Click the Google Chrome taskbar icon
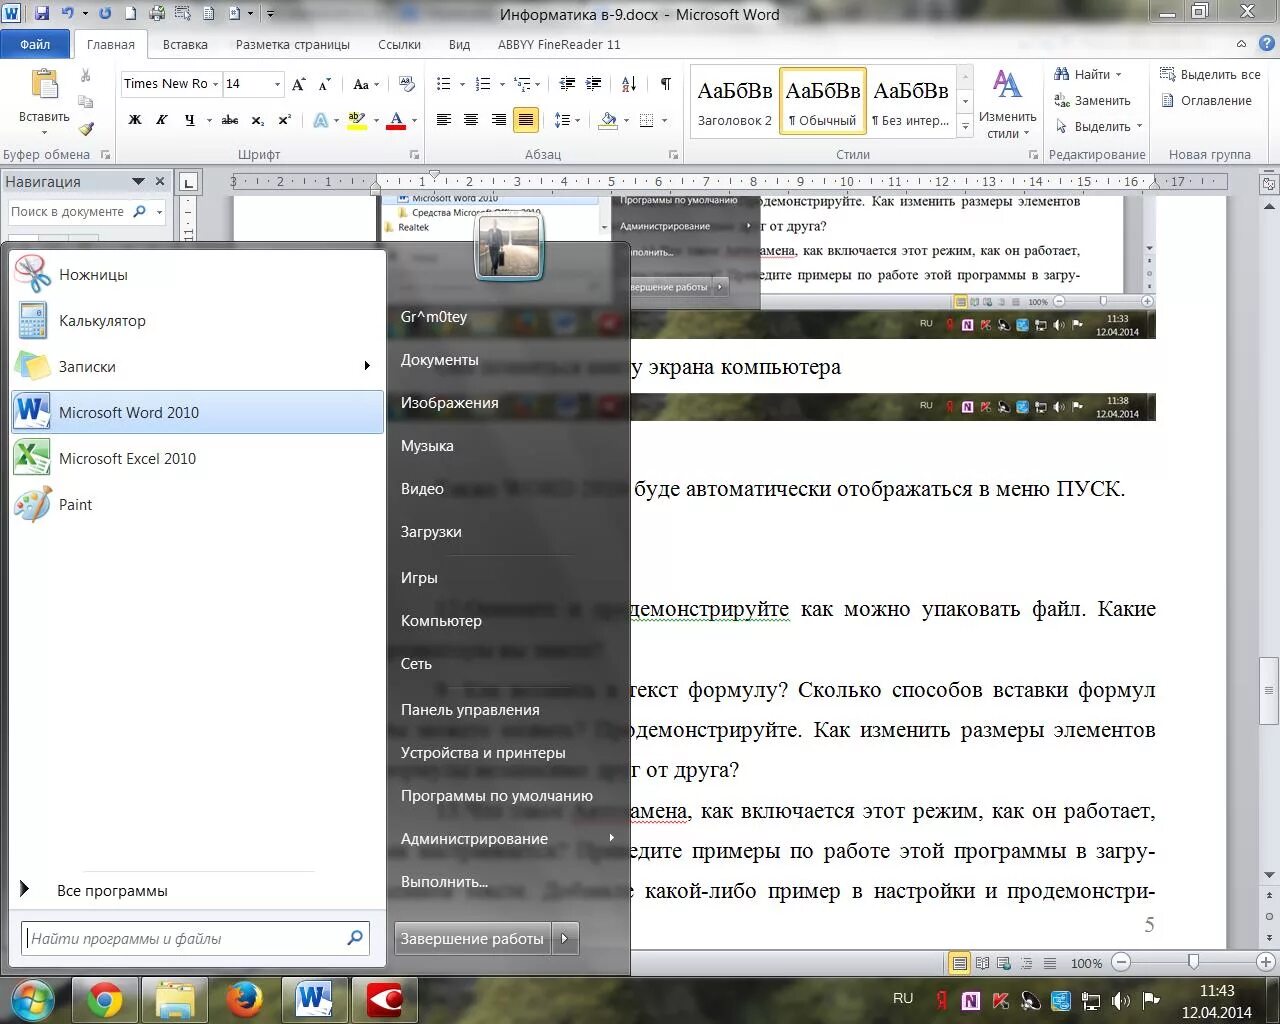The width and height of the screenshot is (1280, 1024). coord(105,999)
